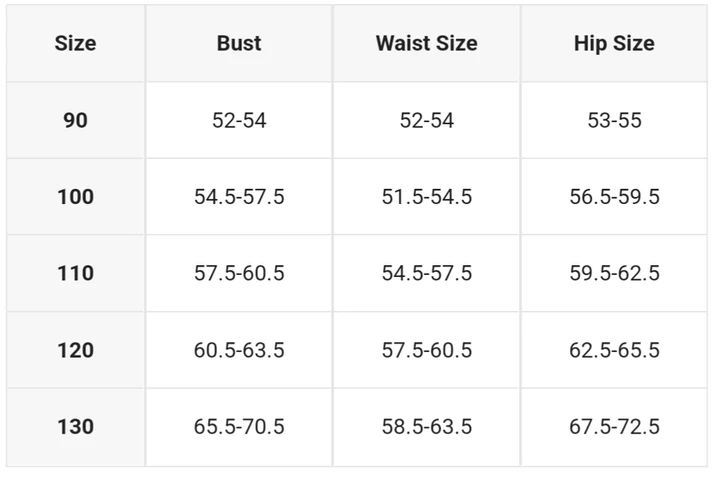The image size is (713, 481).
Task: Click bust value 57.5-60.5 for size 110
Action: tap(239, 273)
